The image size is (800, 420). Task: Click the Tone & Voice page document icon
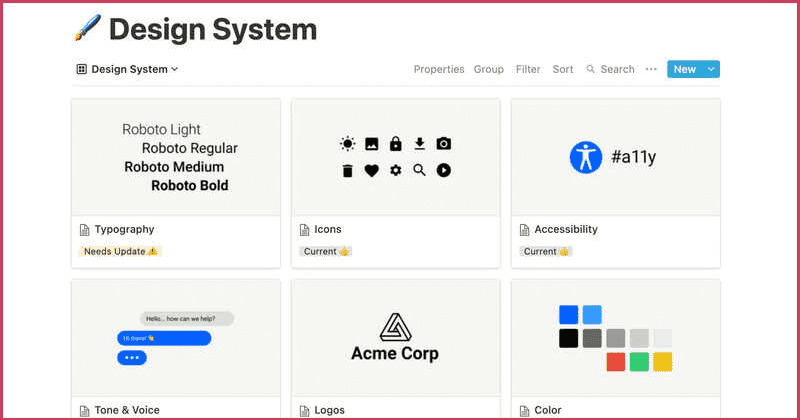[x=85, y=410]
